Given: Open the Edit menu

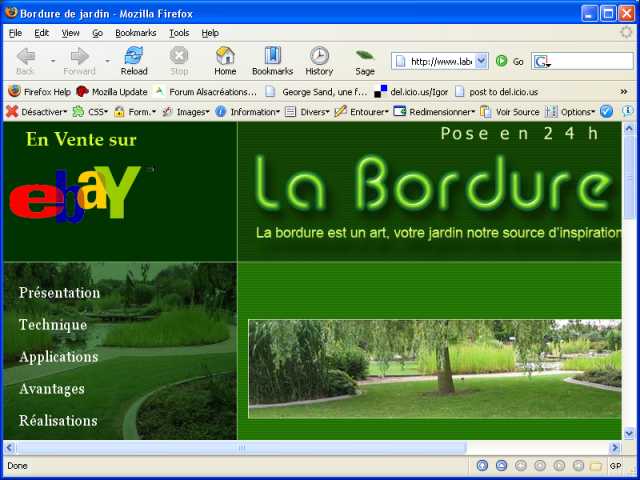Looking at the screenshot, I should tap(42, 33).
